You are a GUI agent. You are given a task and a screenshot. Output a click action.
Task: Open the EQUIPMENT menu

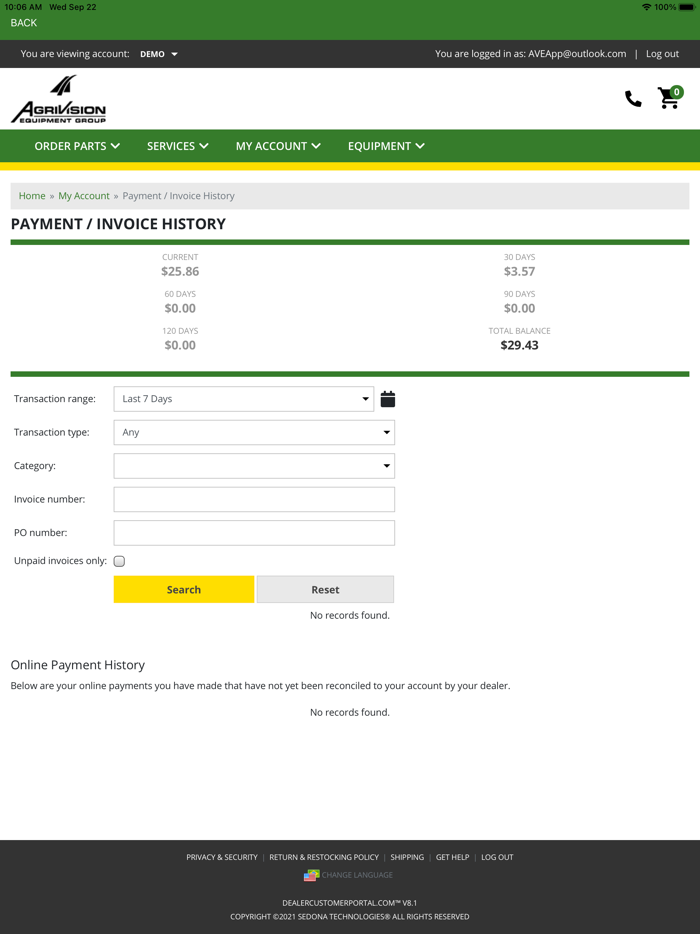click(386, 146)
